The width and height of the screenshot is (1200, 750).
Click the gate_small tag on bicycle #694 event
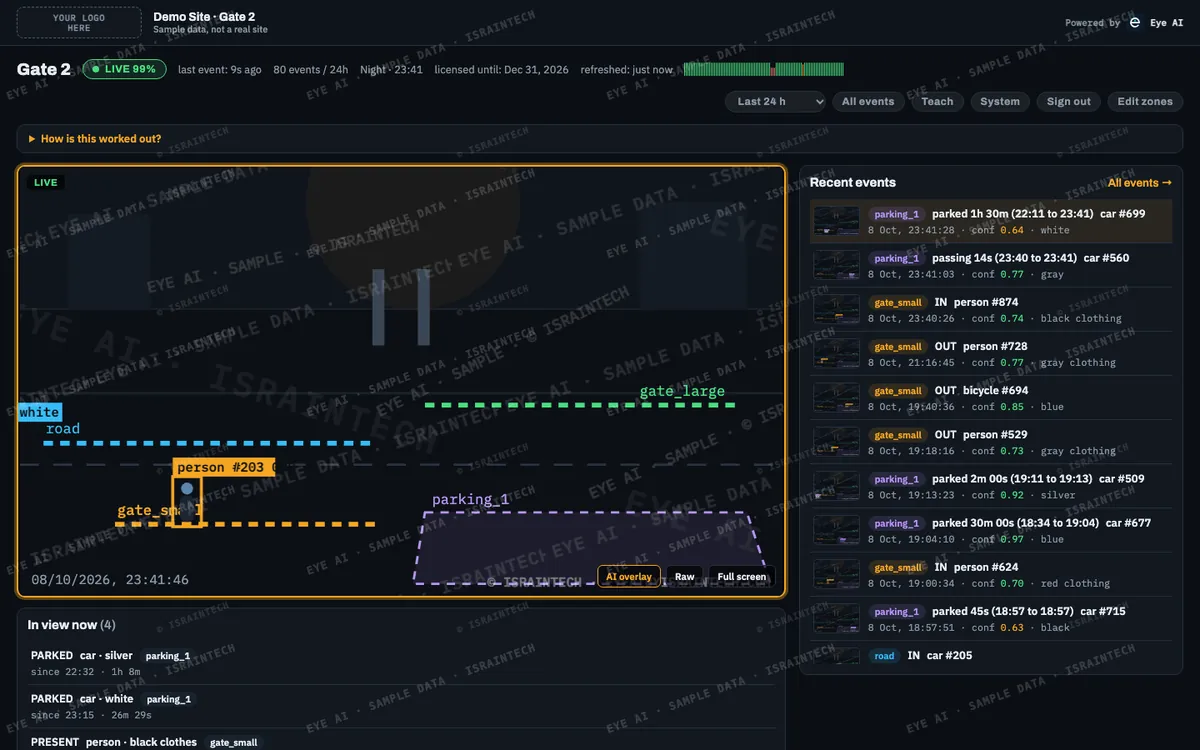[898, 391]
